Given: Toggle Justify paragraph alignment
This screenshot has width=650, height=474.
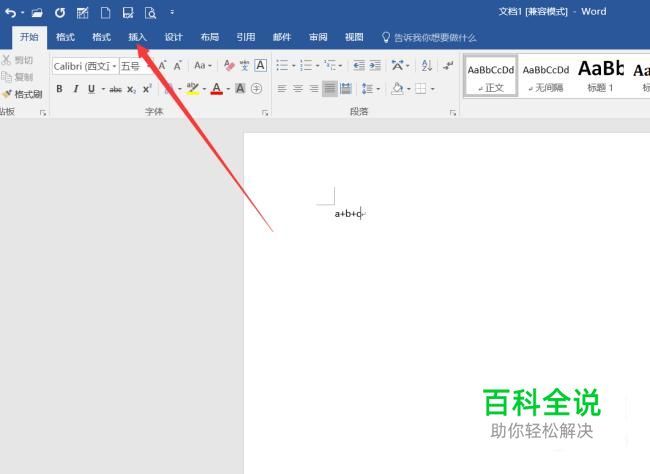Looking at the screenshot, I should pyautogui.click(x=330, y=89).
